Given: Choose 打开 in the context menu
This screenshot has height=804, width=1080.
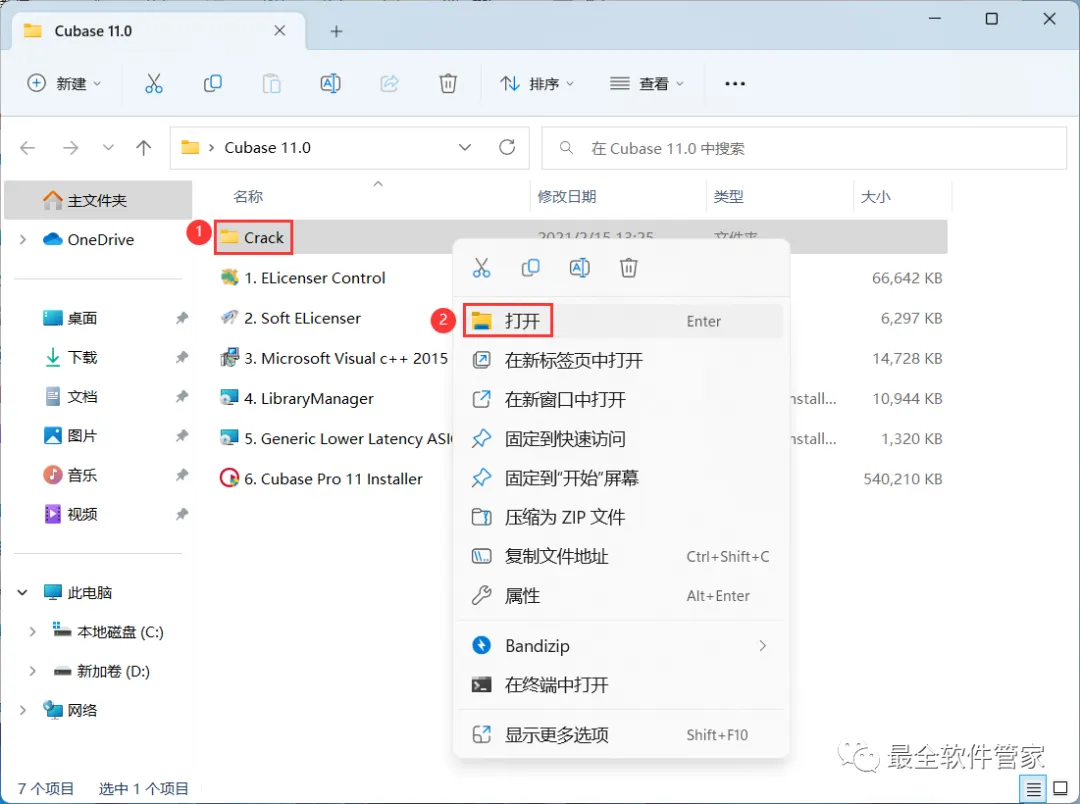Looking at the screenshot, I should click(622, 321).
